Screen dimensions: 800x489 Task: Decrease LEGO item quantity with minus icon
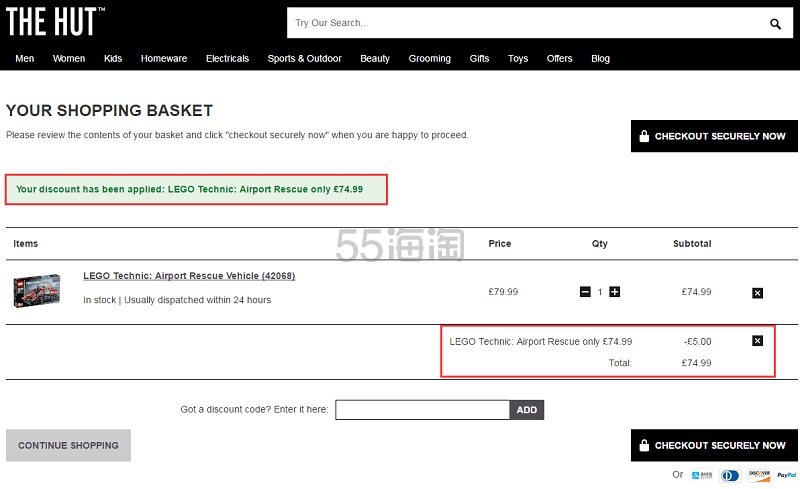[585, 292]
